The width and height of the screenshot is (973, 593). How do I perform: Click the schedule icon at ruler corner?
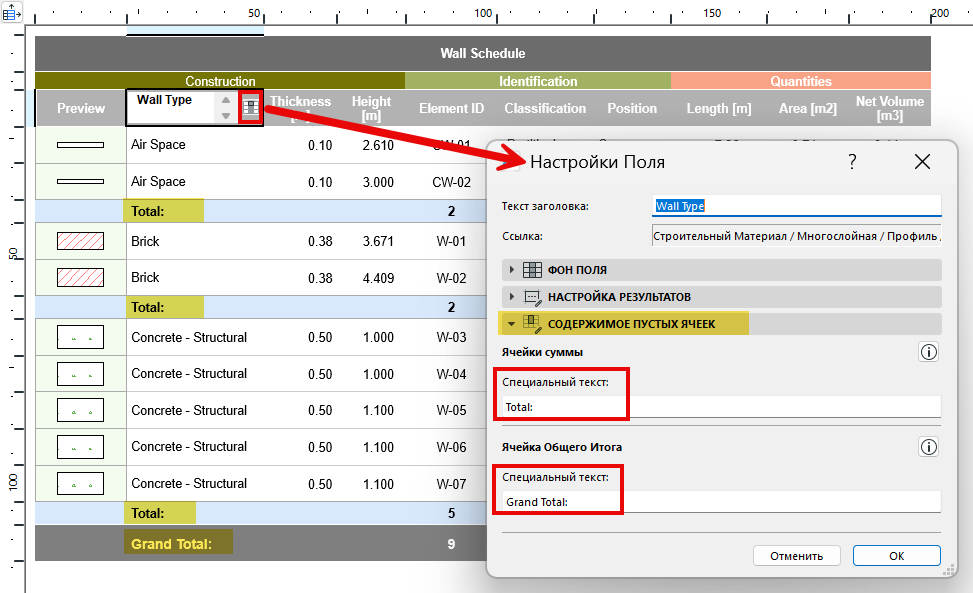point(11,11)
